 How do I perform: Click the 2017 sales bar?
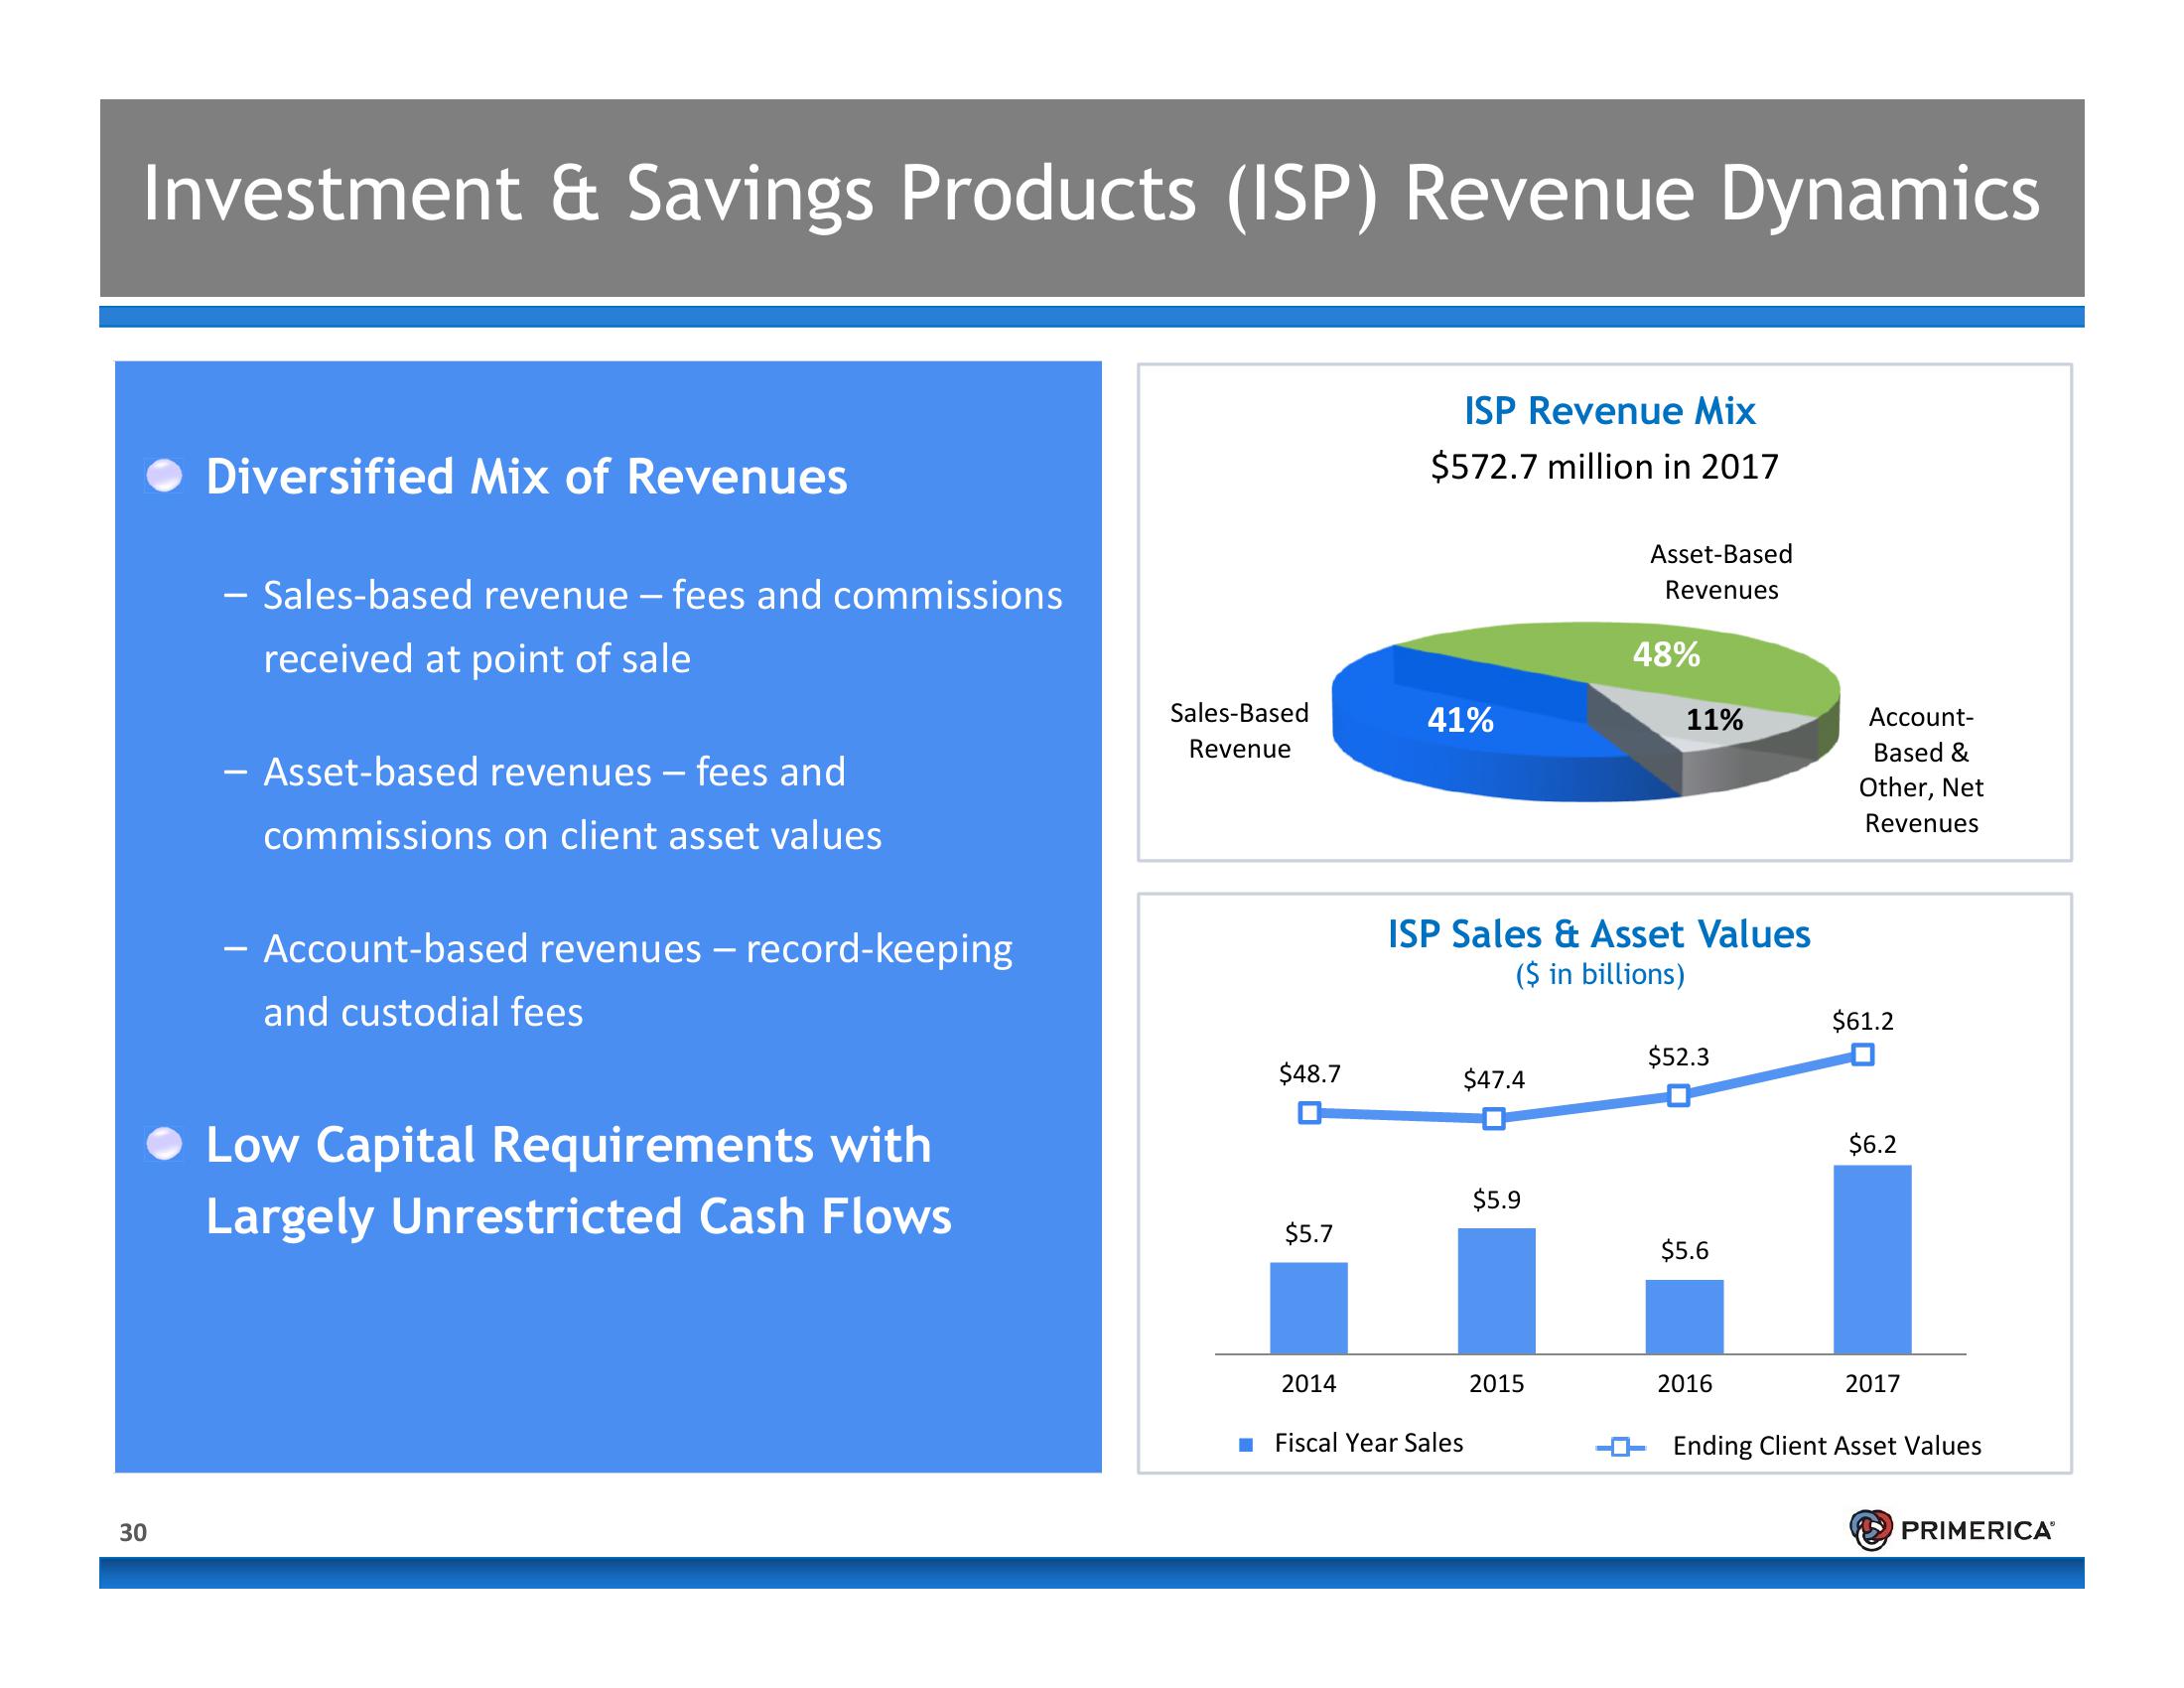(x=1872, y=1260)
